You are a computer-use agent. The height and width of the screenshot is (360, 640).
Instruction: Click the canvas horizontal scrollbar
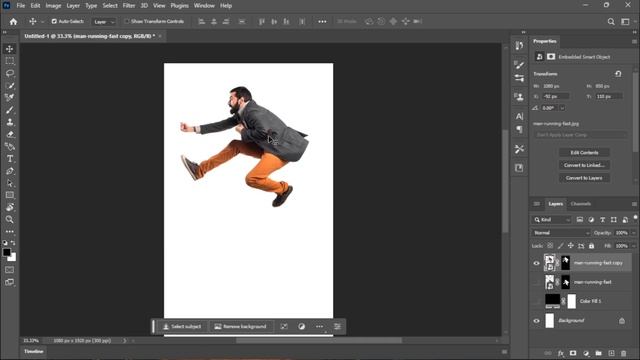(319, 340)
